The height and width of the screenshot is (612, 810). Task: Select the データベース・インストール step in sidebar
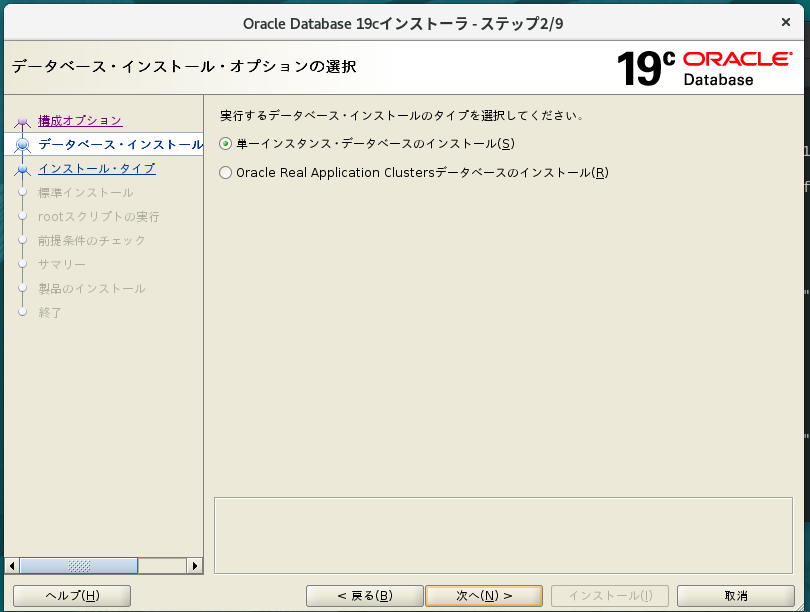120,145
